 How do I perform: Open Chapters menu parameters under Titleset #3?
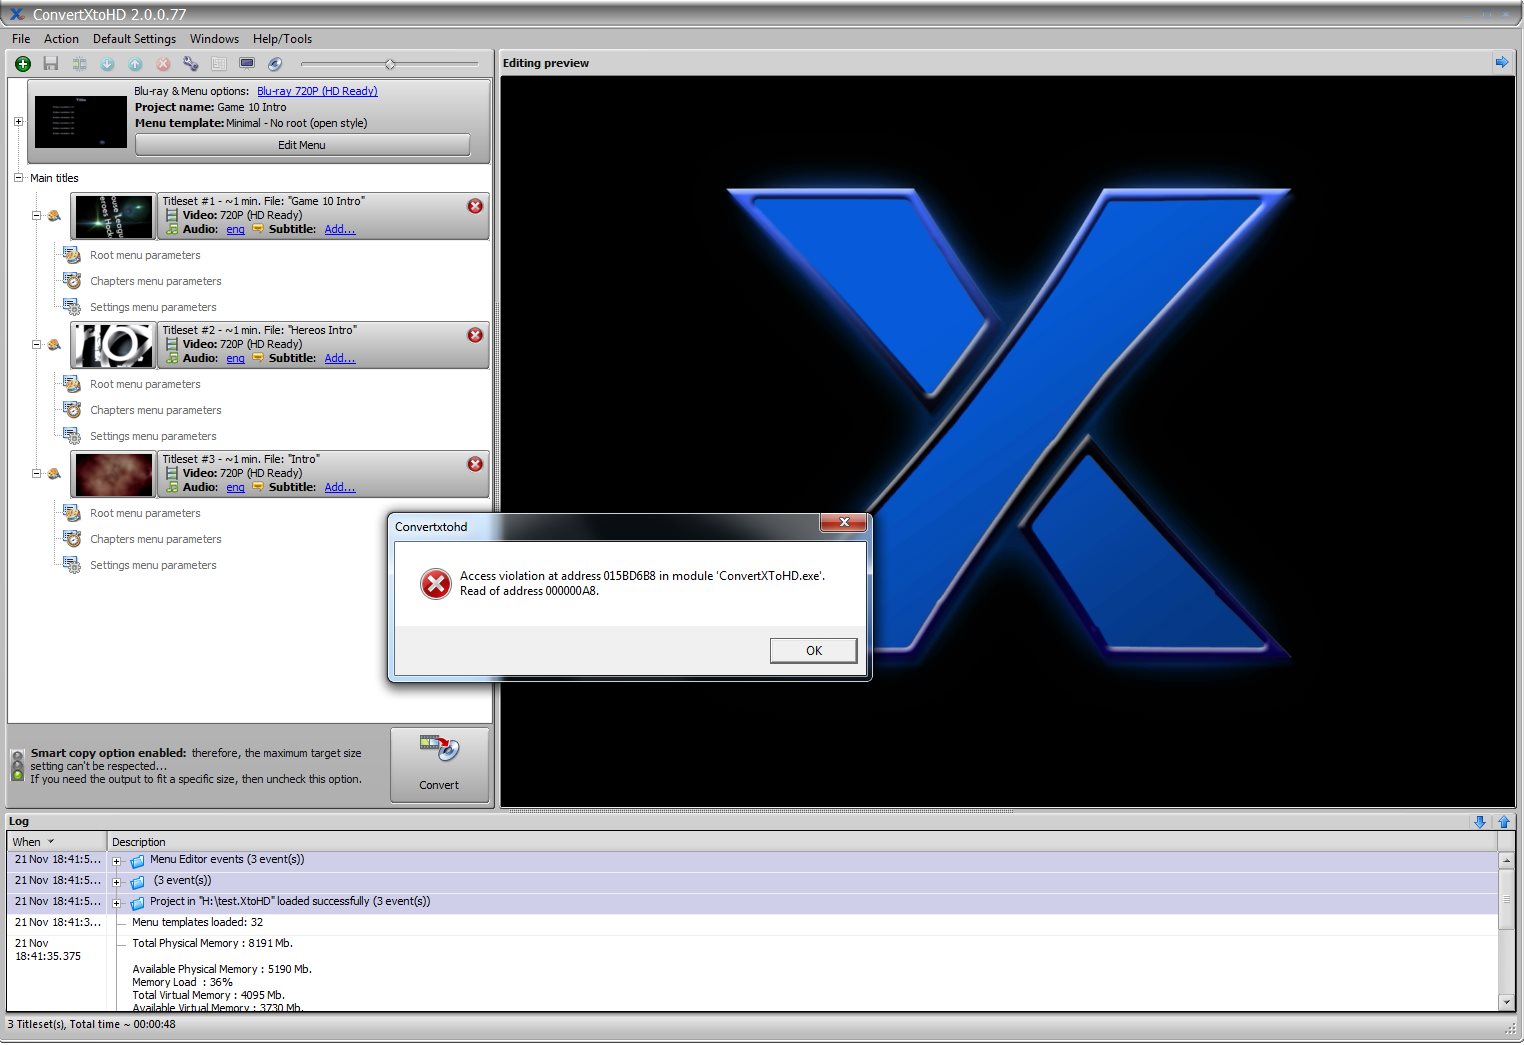[x=156, y=539]
